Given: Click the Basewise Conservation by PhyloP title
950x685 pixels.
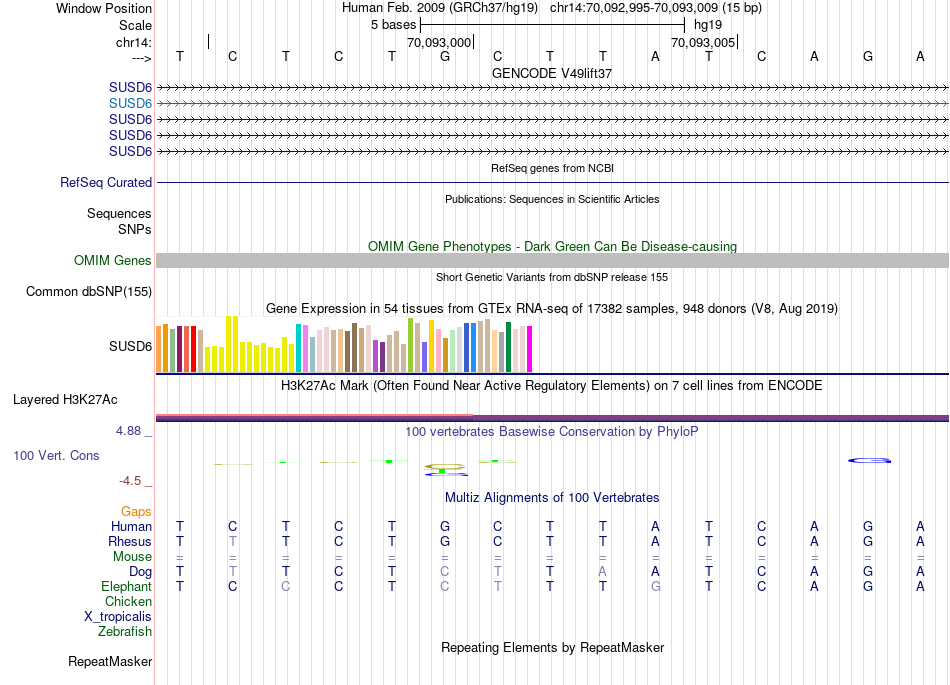Looking at the screenshot, I should [552, 432].
